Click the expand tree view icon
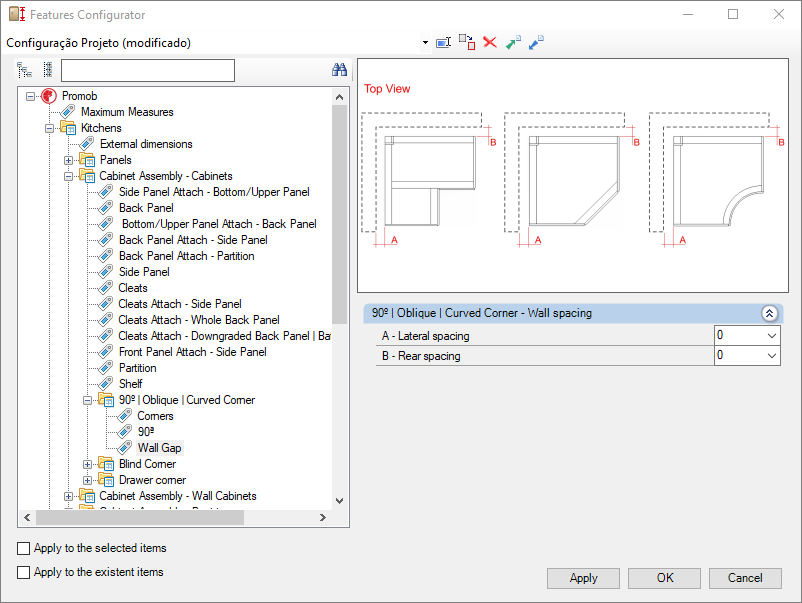 24,70
